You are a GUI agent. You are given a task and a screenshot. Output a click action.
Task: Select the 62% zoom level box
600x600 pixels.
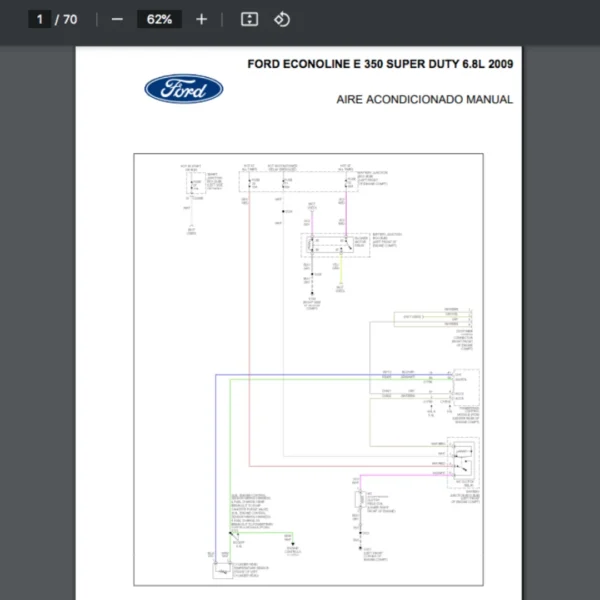[x=159, y=19]
